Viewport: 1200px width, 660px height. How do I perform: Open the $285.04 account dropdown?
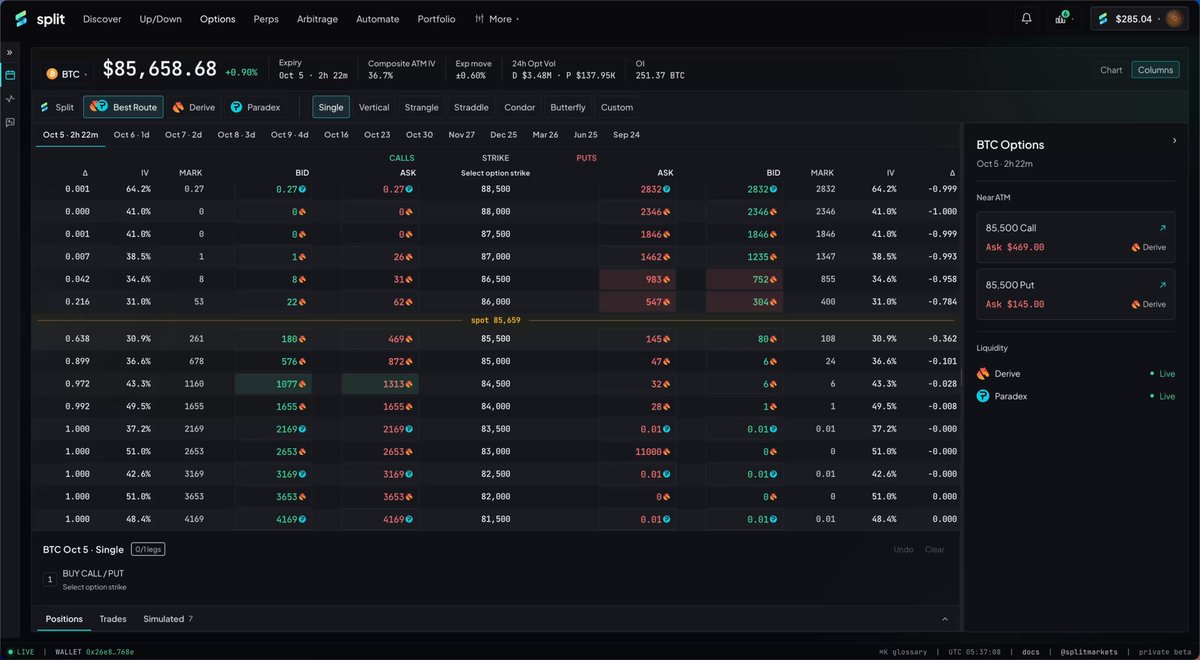pos(1140,19)
